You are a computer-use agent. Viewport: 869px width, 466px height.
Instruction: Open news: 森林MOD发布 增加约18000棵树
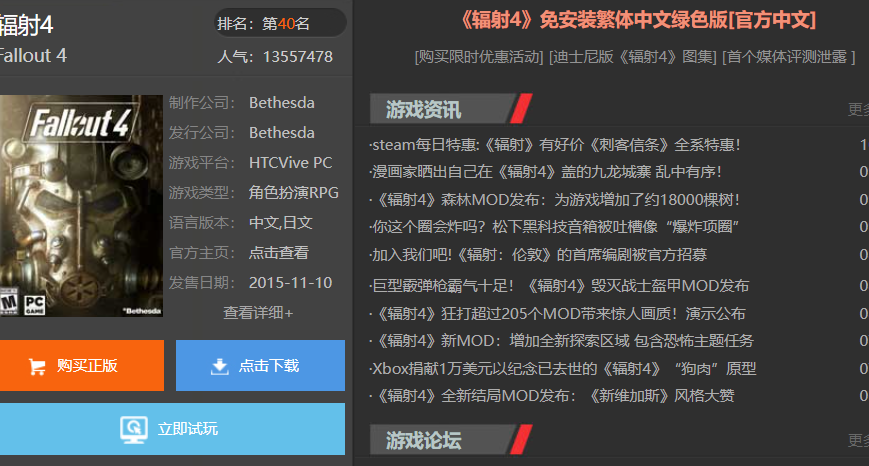554,199
